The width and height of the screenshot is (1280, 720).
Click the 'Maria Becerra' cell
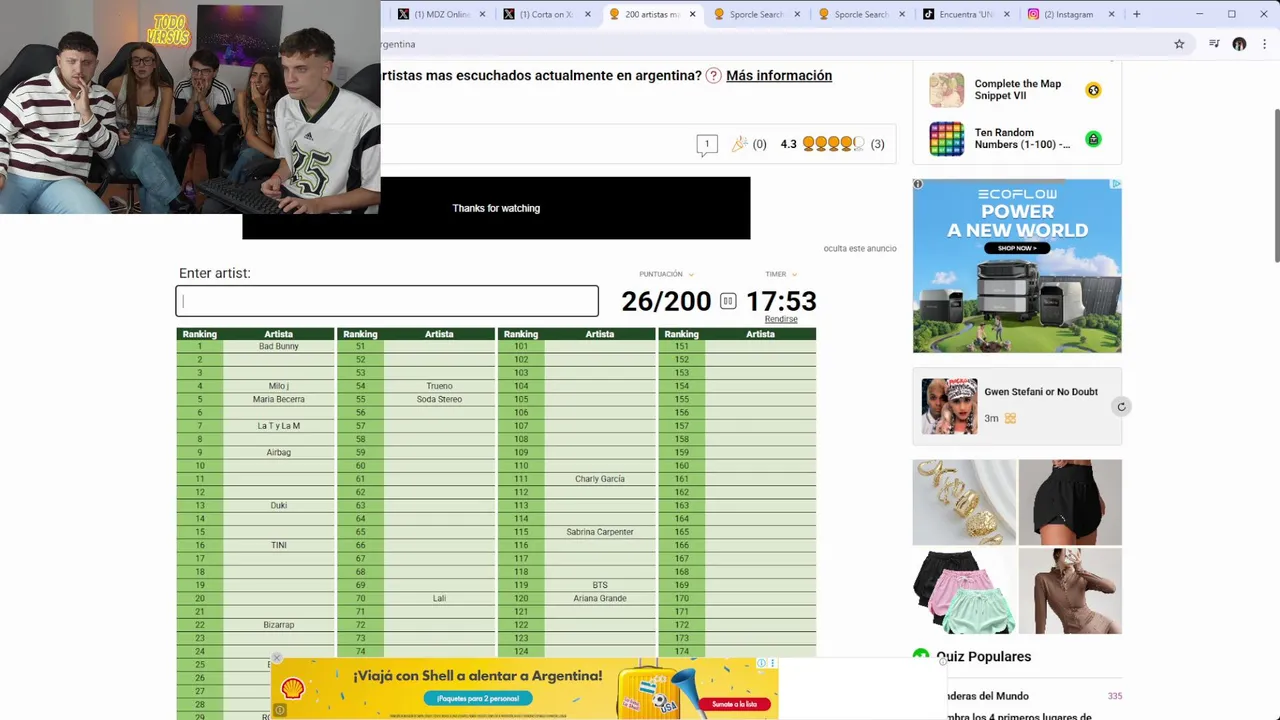pos(279,399)
